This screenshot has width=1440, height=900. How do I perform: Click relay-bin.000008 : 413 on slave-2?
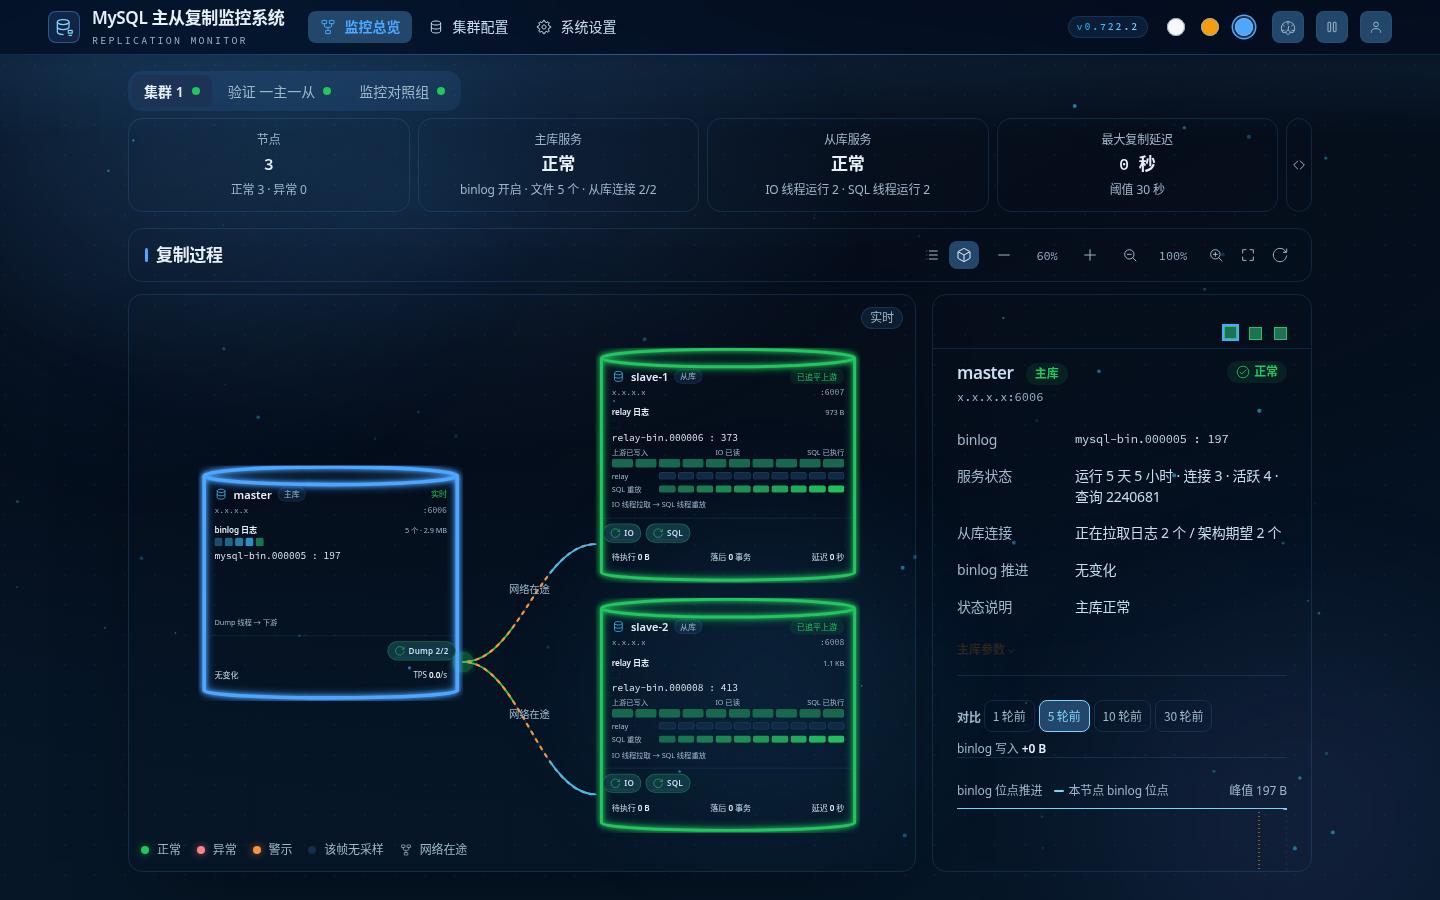click(675, 688)
